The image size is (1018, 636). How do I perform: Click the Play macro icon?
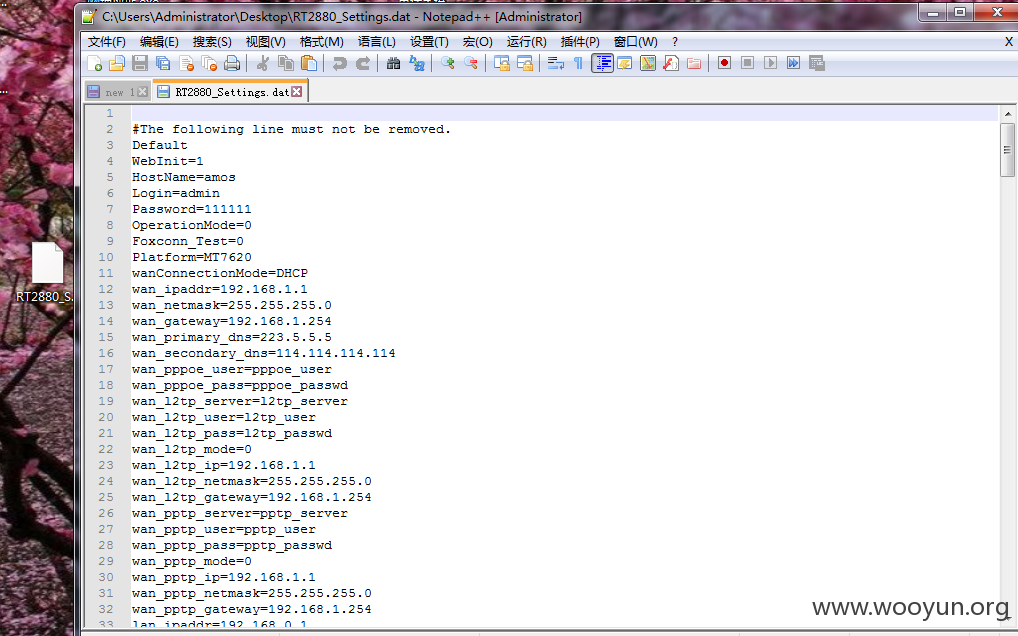[771, 63]
